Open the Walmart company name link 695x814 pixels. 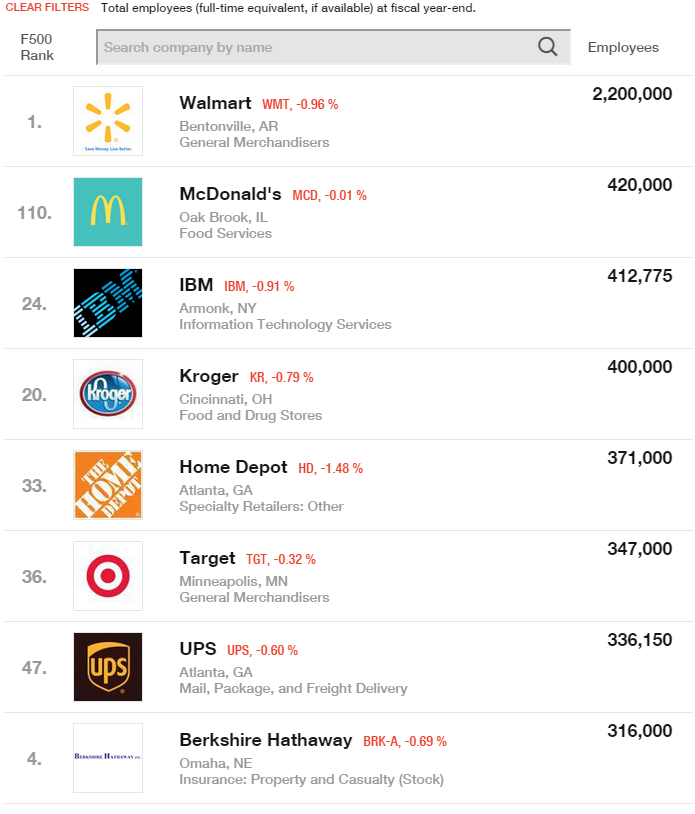[x=215, y=103]
